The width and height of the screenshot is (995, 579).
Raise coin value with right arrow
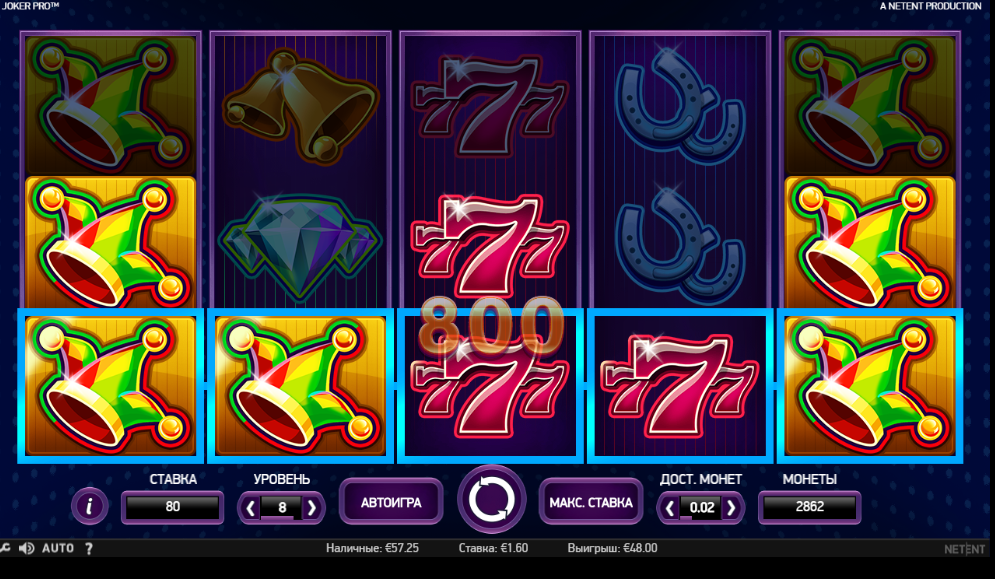coord(731,507)
